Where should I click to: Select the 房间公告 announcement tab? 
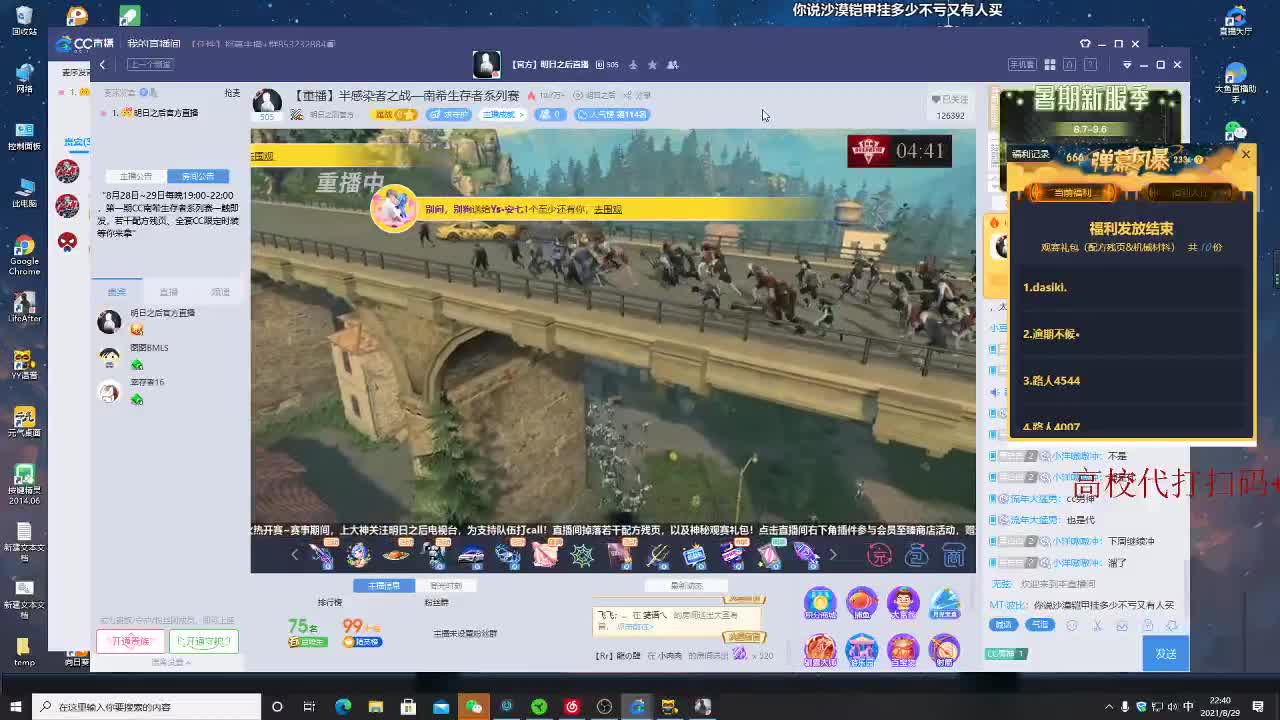[198, 176]
